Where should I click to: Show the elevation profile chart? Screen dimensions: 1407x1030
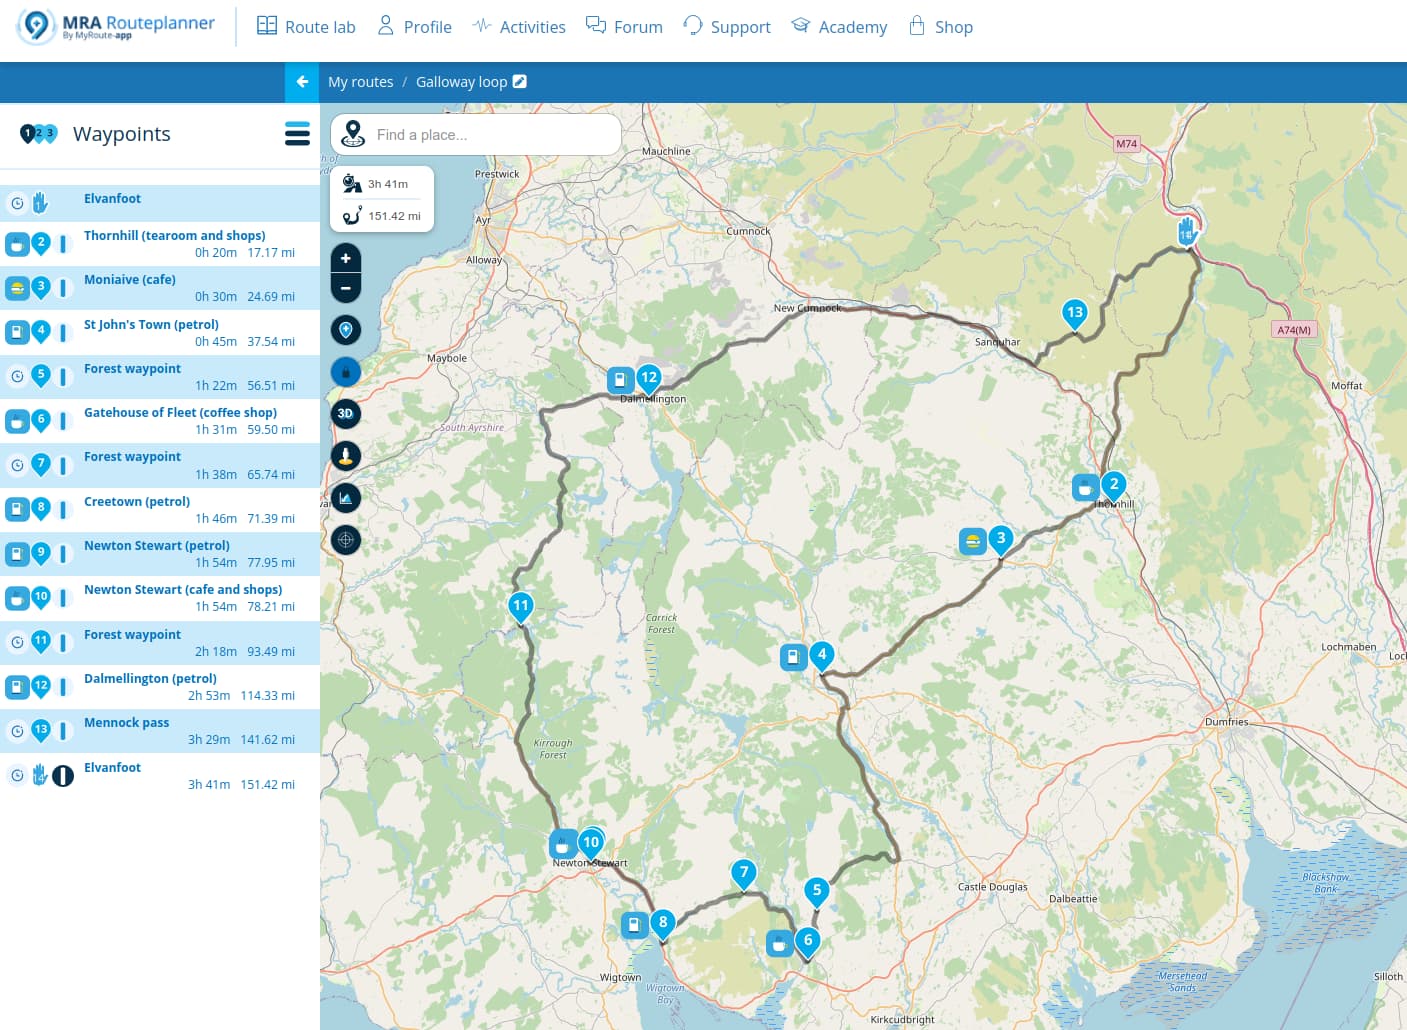pyautogui.click(x=346, y=498)
